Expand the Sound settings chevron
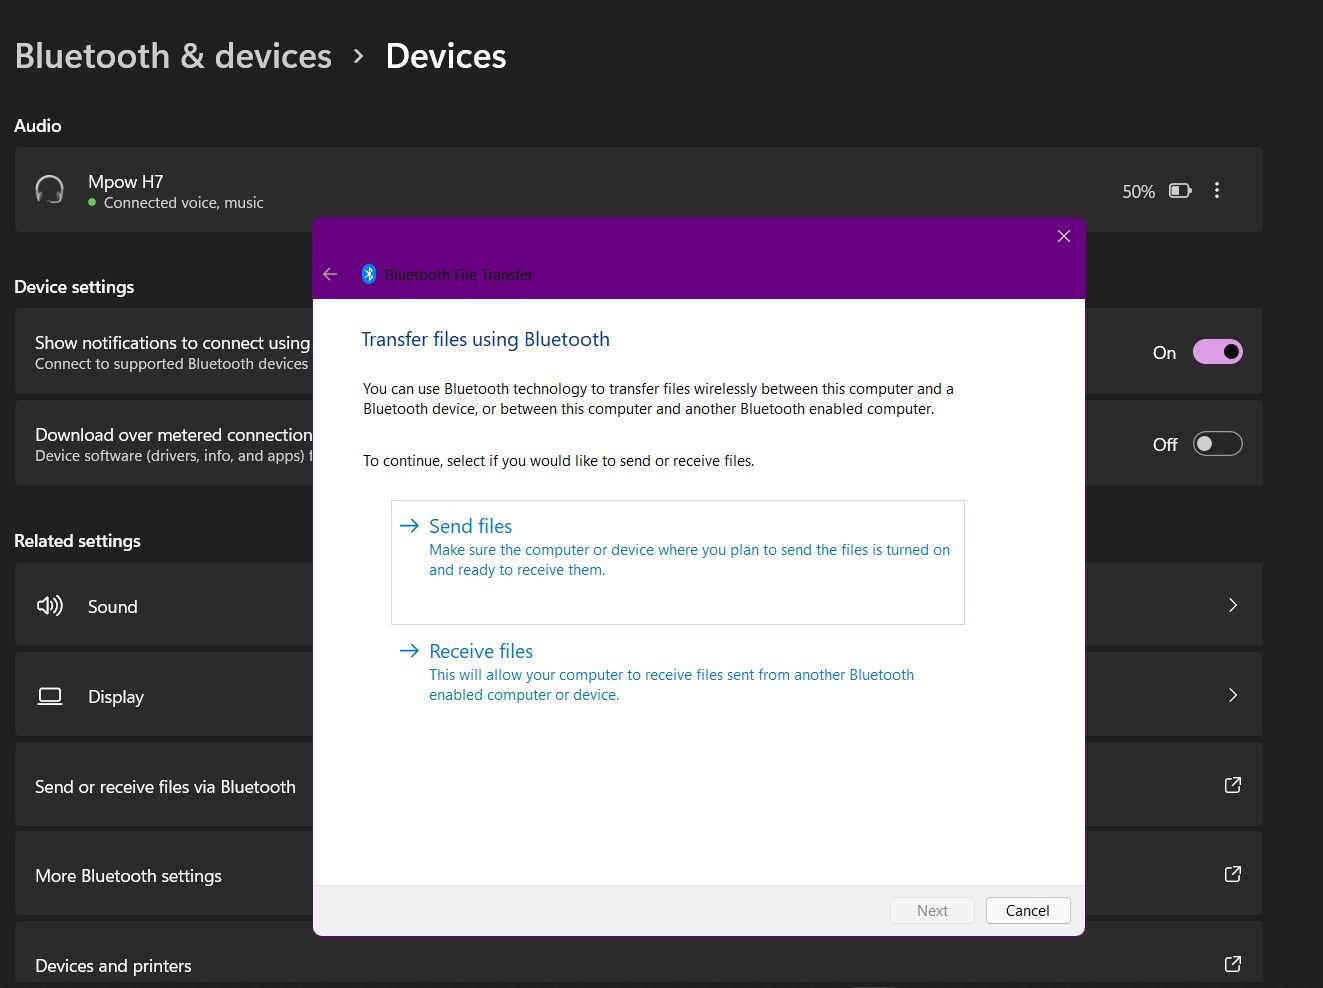Screen dimensions: 1323x988 pyautogui.click(x=1232, y=605)
